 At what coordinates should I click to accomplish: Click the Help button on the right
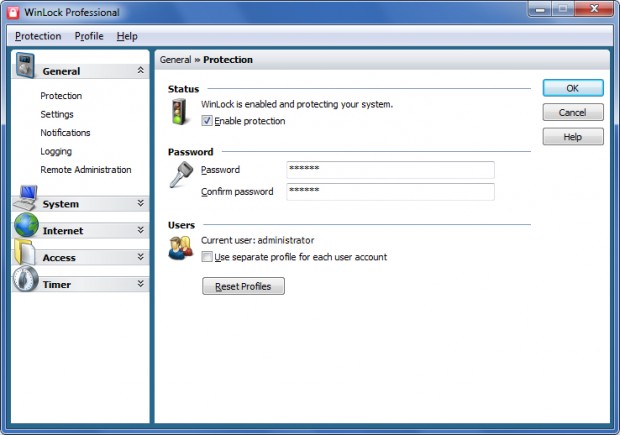(x=573, y=137)
